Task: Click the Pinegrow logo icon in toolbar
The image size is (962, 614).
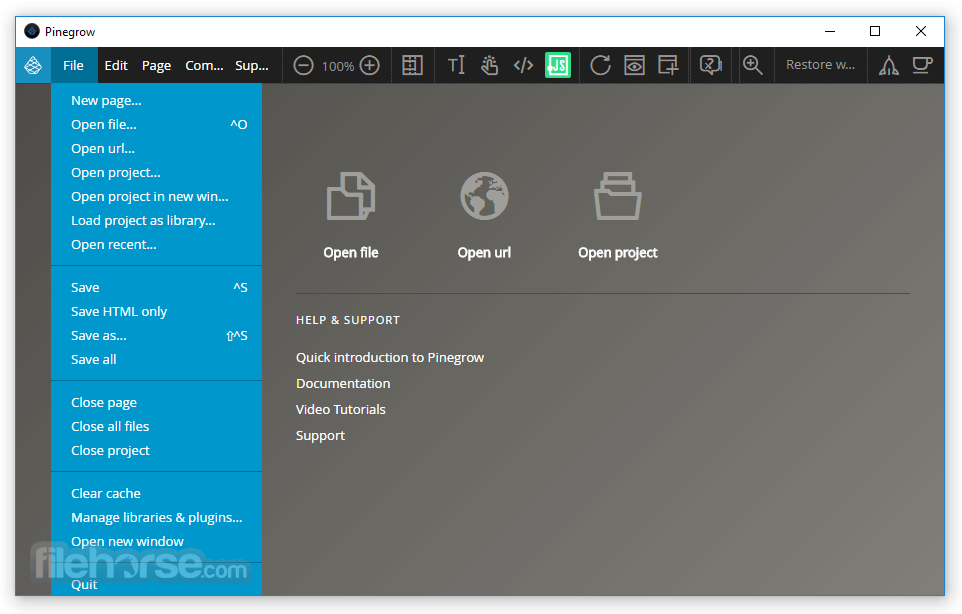Action: [x=33, y=65]
